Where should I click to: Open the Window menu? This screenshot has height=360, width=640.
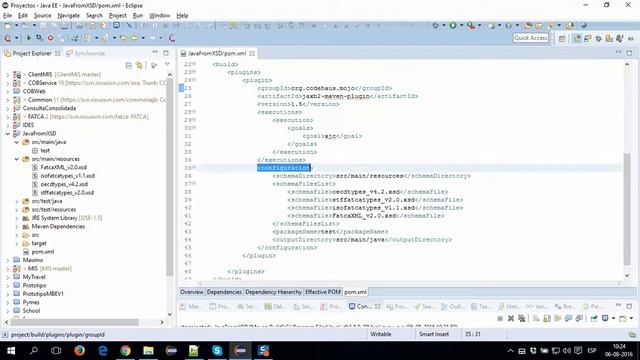(x=160, y=16)
